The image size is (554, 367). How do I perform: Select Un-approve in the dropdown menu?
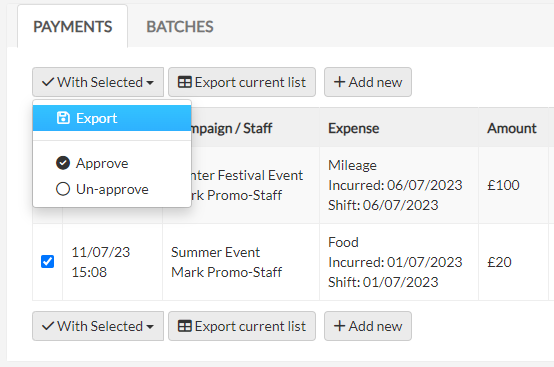[x=112, y=189]
